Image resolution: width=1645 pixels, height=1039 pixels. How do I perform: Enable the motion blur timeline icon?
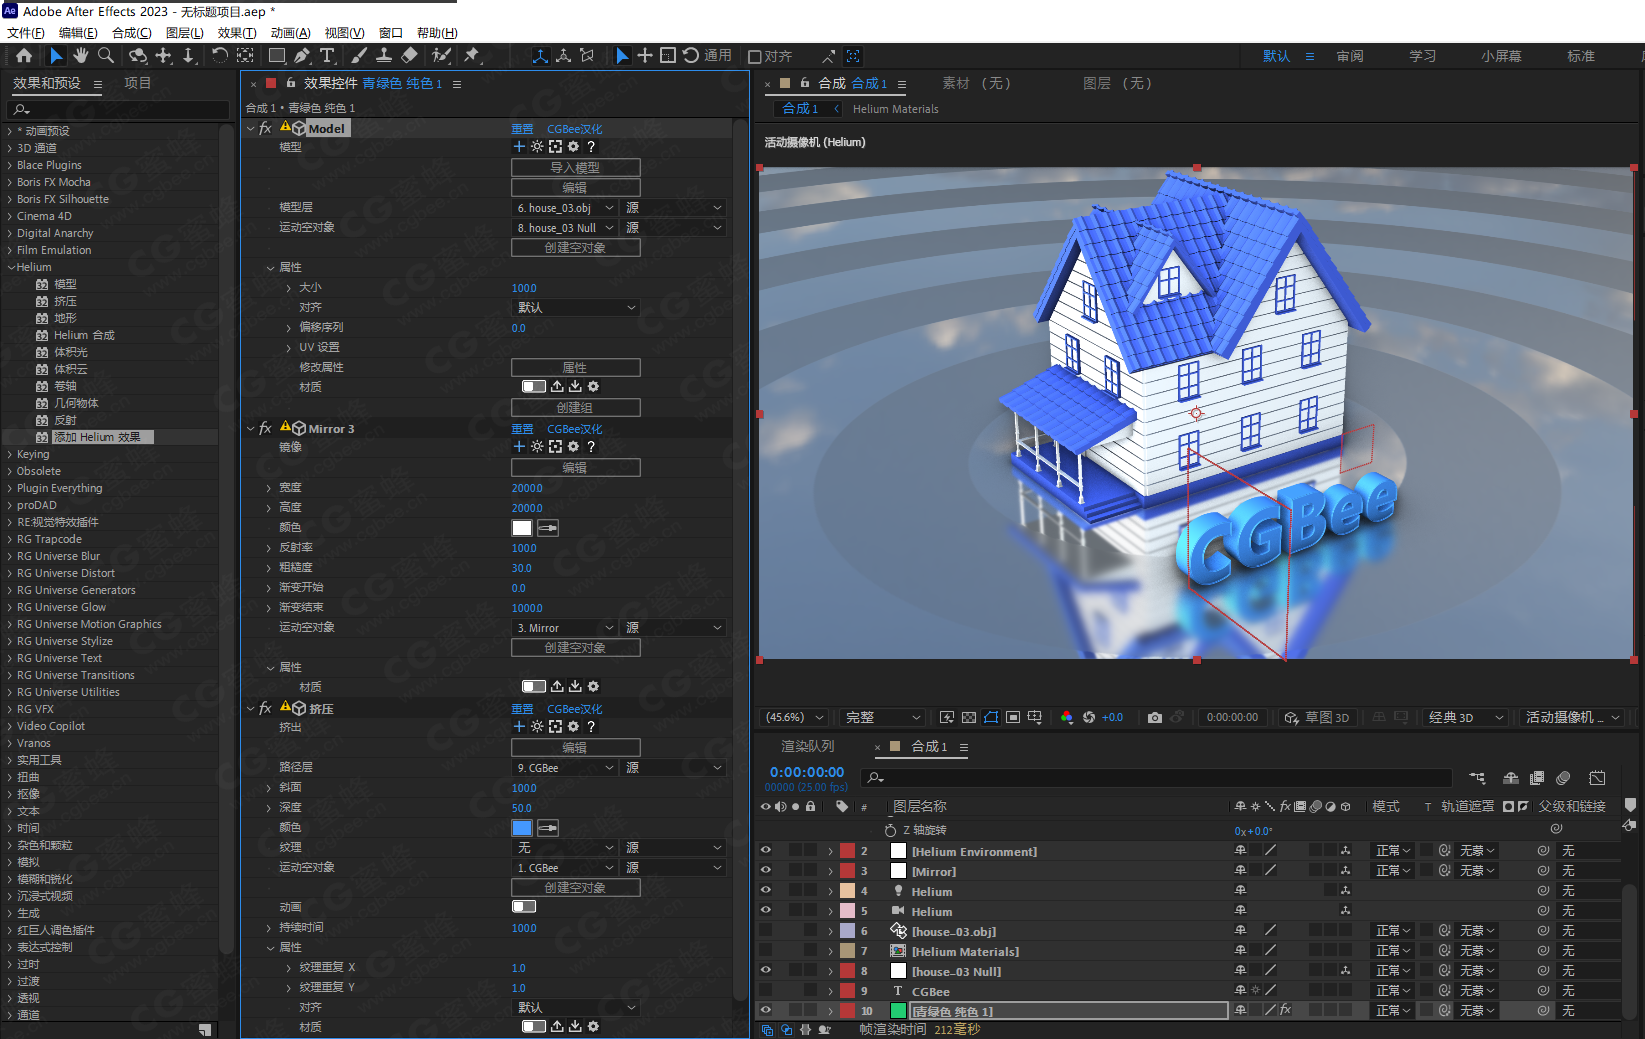point(1563,778)
